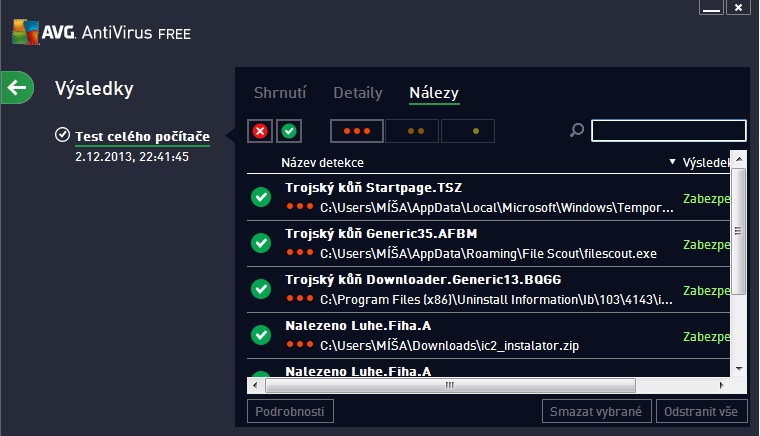760x436 pixels.
Task: Click the check-circle icon beside Test celého počítače
Action: tap(63, 135)
